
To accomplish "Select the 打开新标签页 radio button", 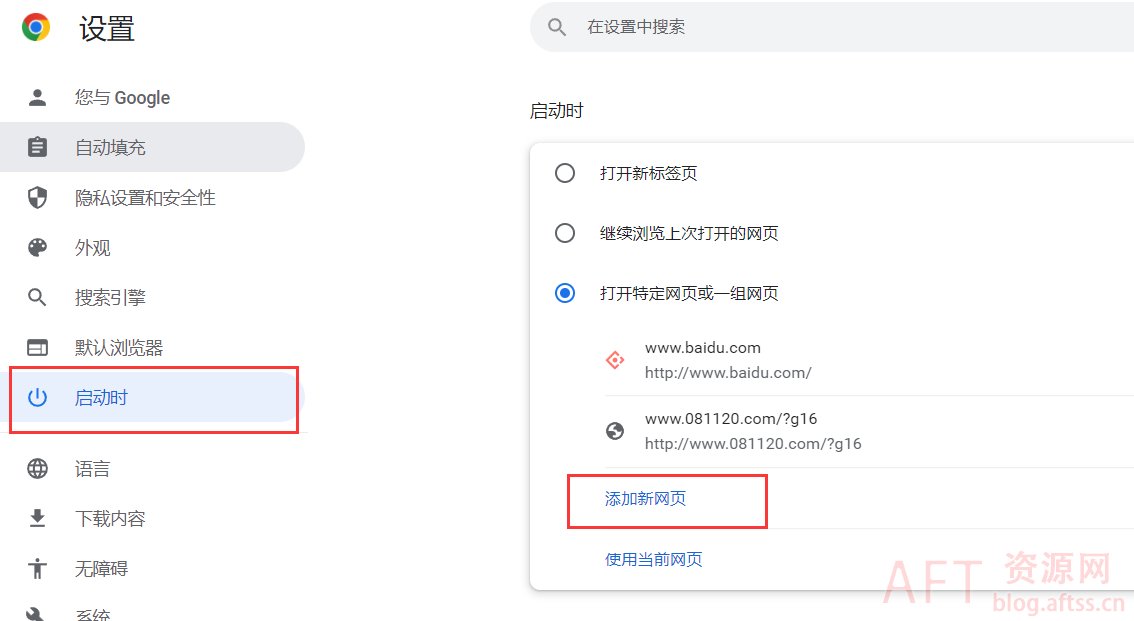I will pyautogui.click(x=565, y=173).
